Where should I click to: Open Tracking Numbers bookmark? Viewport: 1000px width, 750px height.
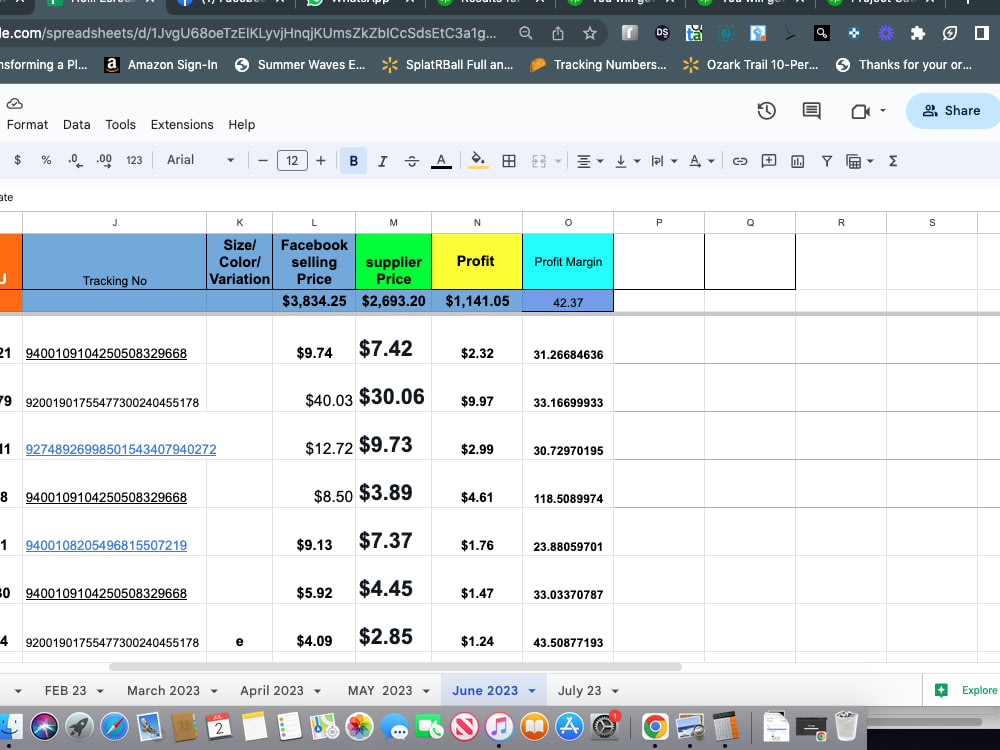598,64
